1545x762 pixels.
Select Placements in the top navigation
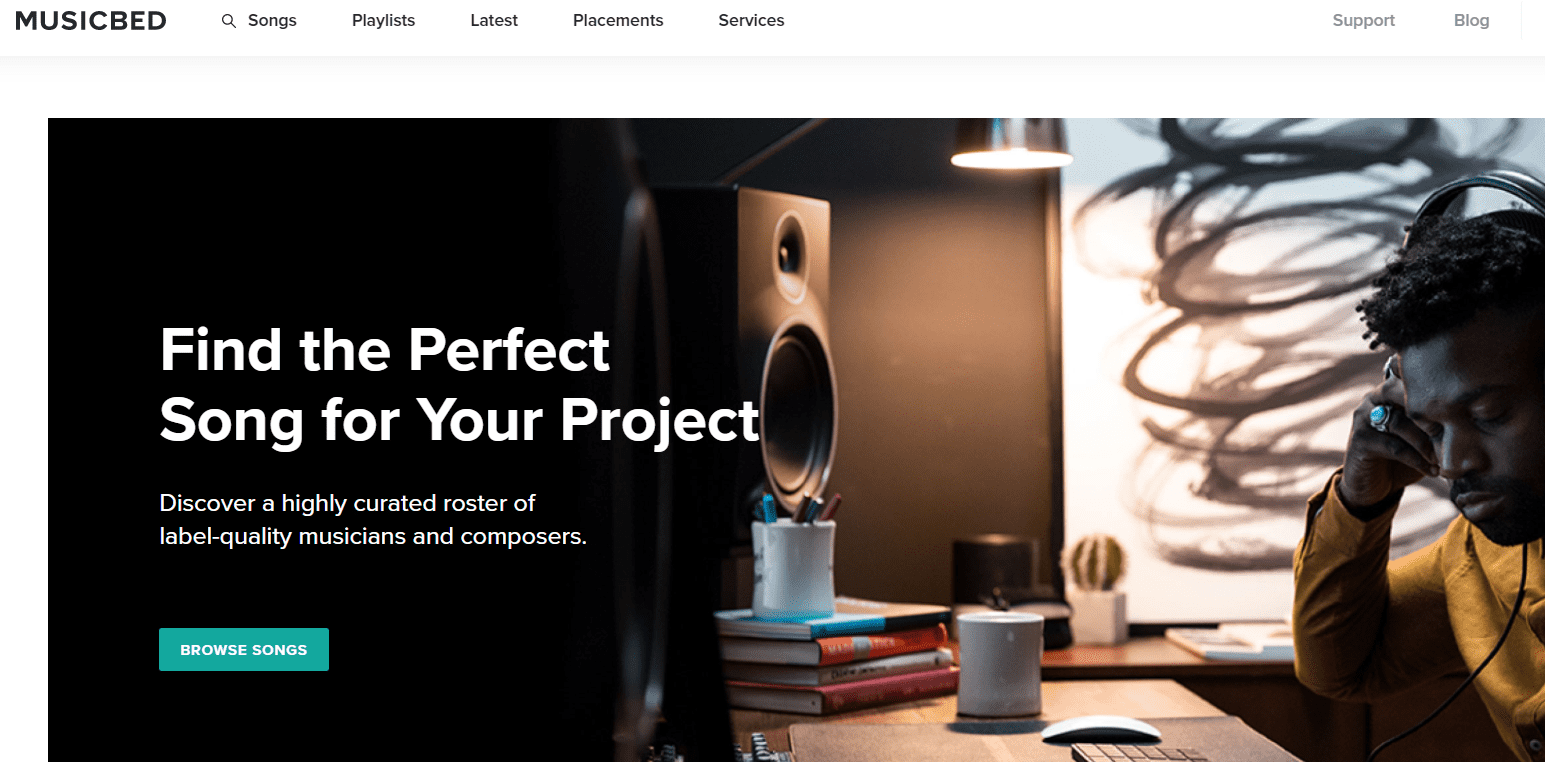[x=618, y=20]
